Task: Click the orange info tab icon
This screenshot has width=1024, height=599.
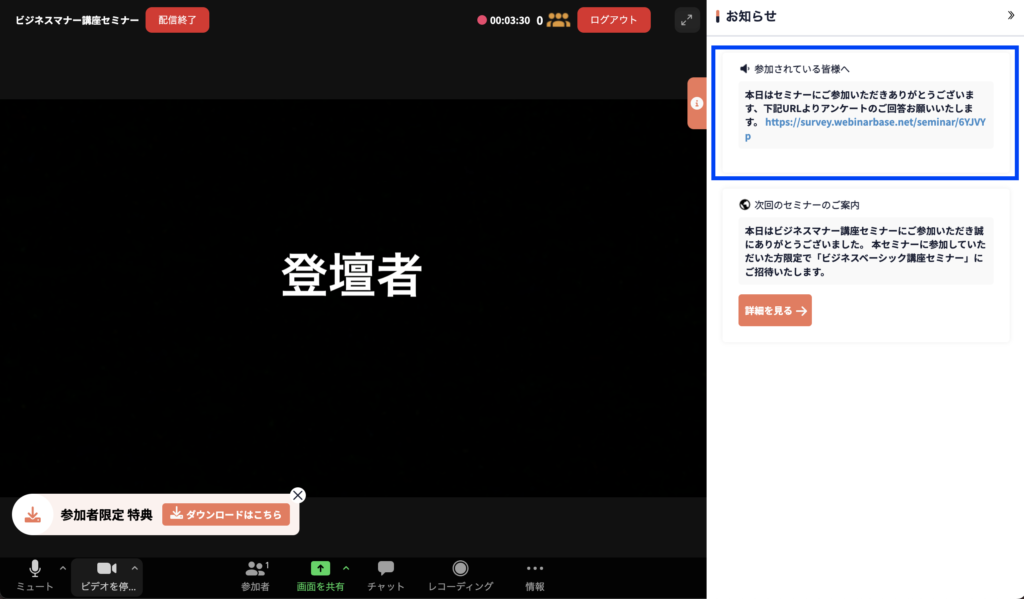Action: 697,103
